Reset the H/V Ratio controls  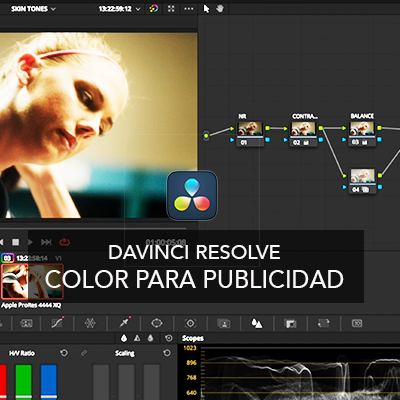pyautogui.click(x=64, y=353)
